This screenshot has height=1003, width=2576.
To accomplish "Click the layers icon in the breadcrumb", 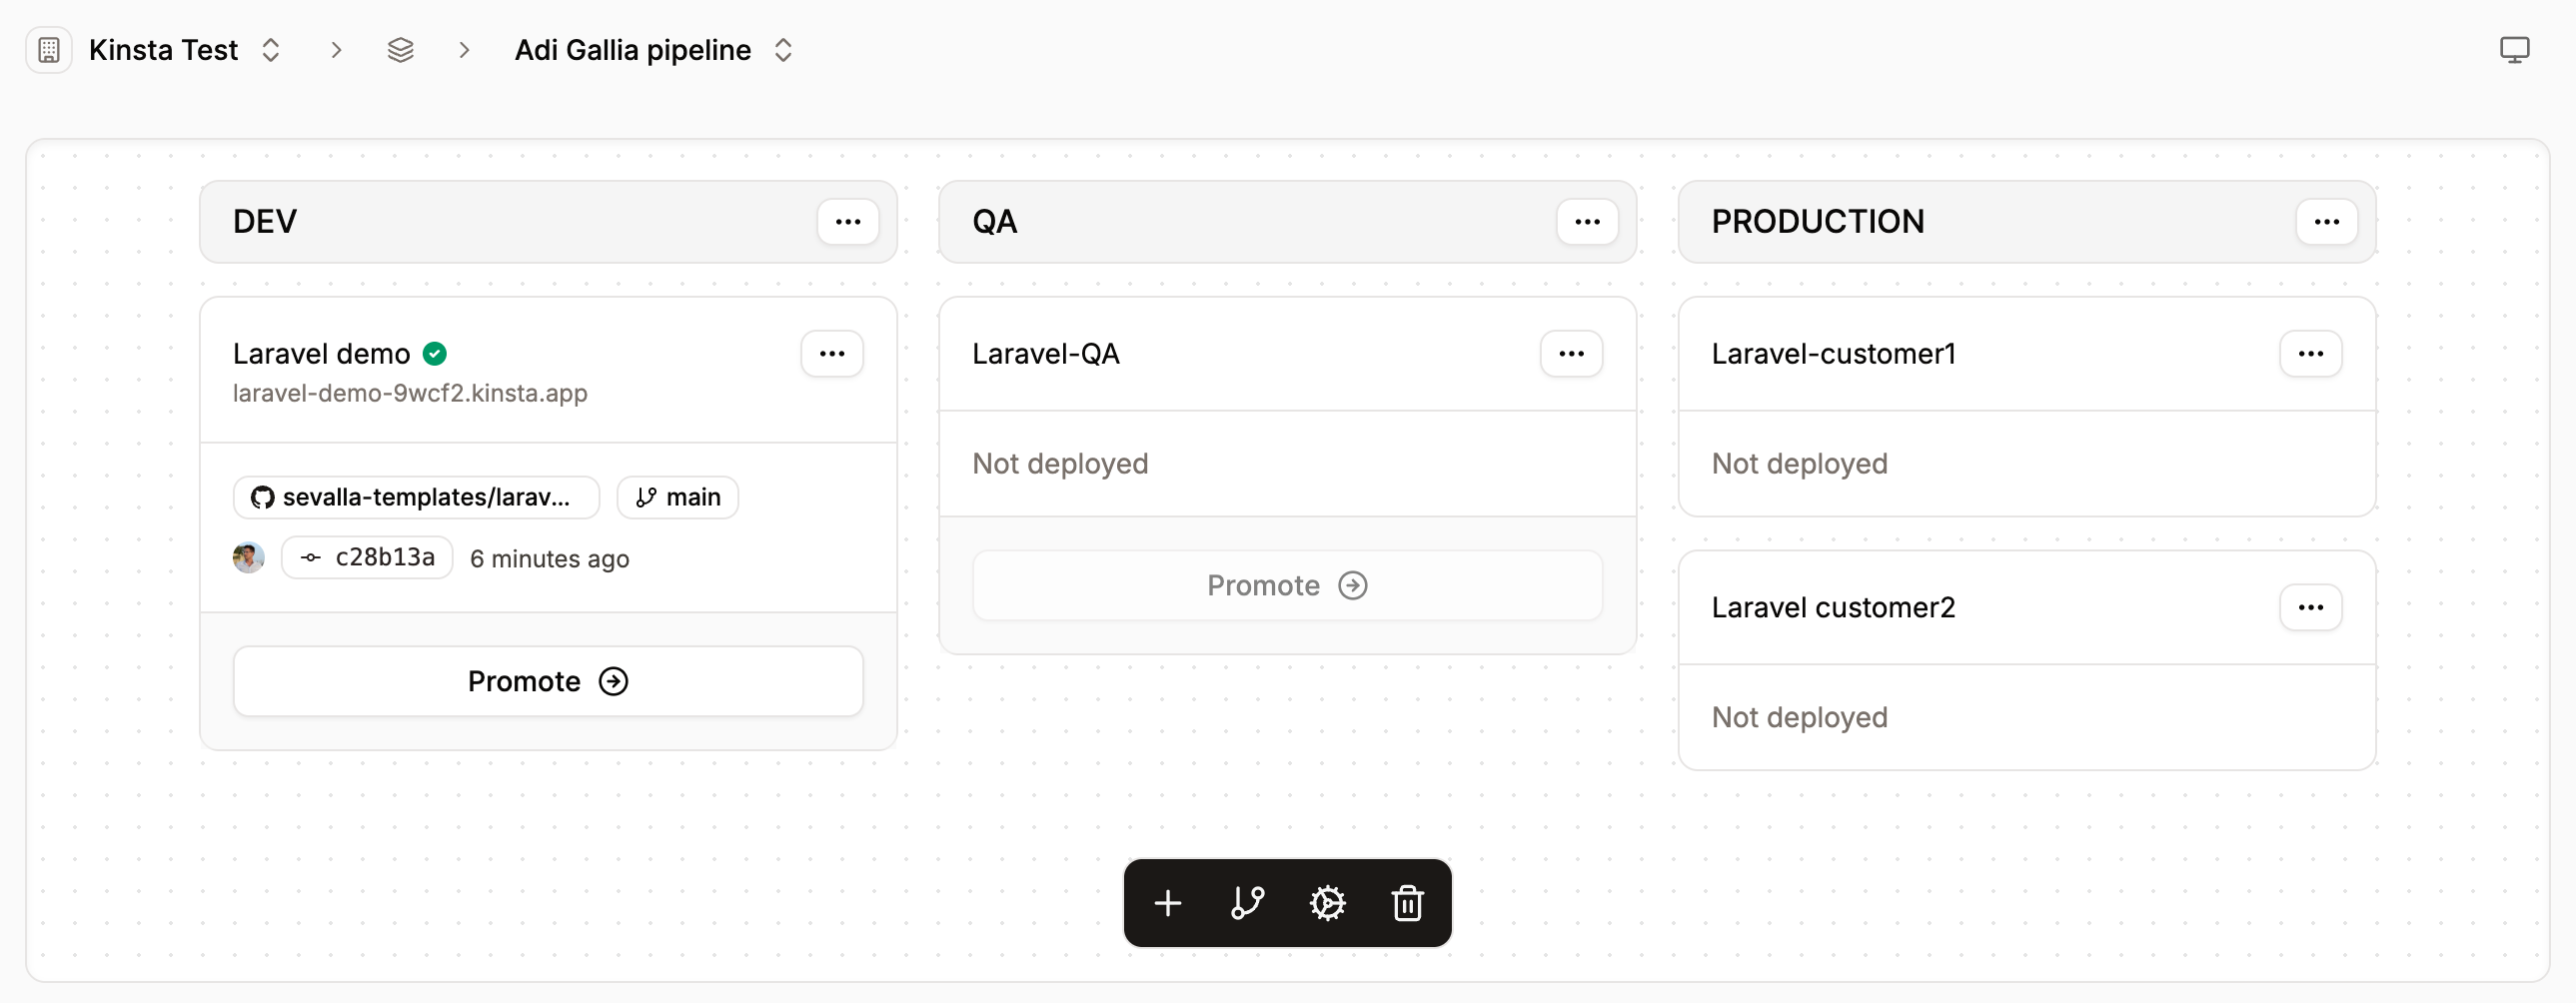I will coord(401,49).
